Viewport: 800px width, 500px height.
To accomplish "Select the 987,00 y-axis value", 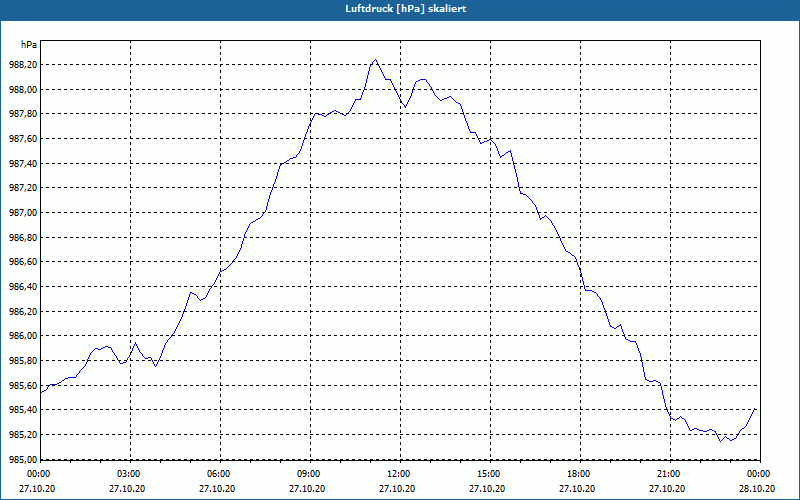I will [23, 213].
